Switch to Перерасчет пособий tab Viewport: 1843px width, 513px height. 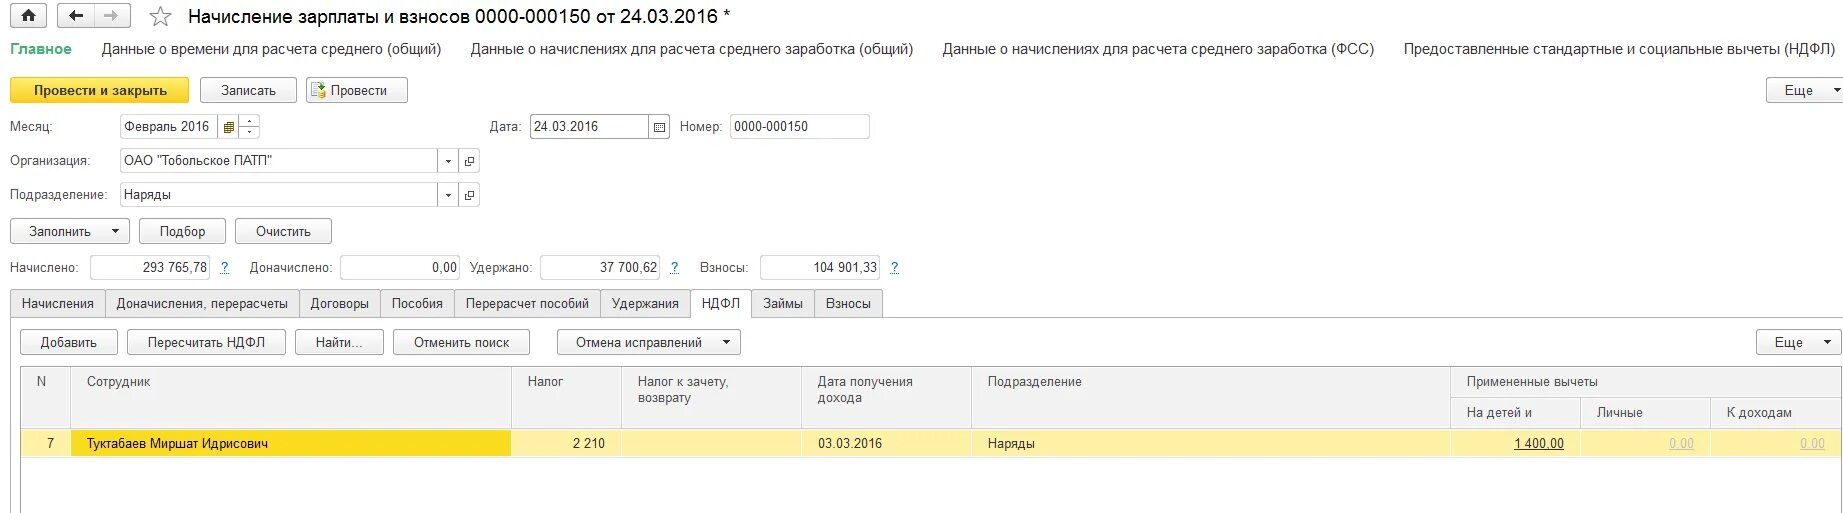pyautogui.click(x=527, y=303)
